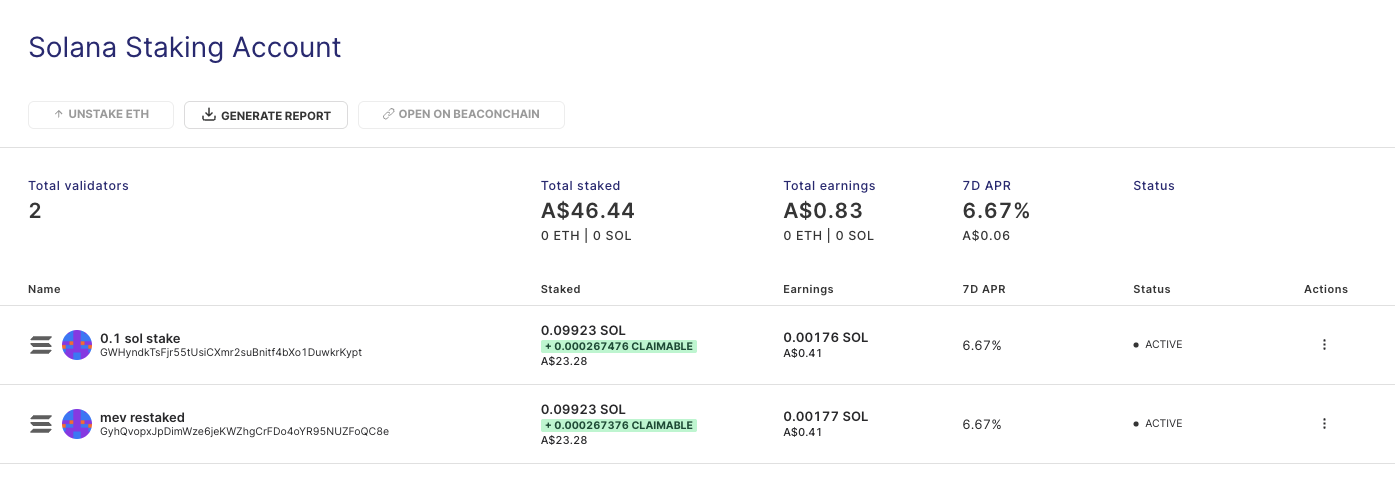Click total earnings value A$0.83
The width and height of the screenshot is (1395, 479).
click(x=823, y=211)
